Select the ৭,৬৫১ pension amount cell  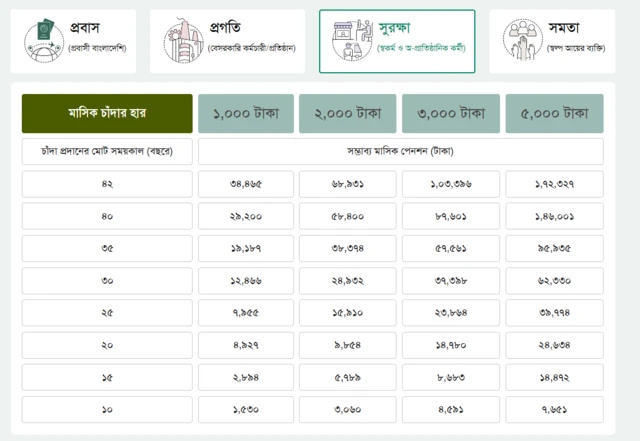(554, 410)
